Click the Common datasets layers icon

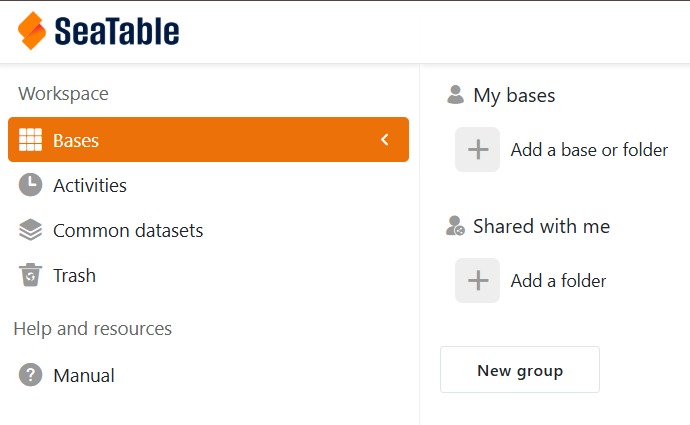pyautogui.click(x=30, y=230)
